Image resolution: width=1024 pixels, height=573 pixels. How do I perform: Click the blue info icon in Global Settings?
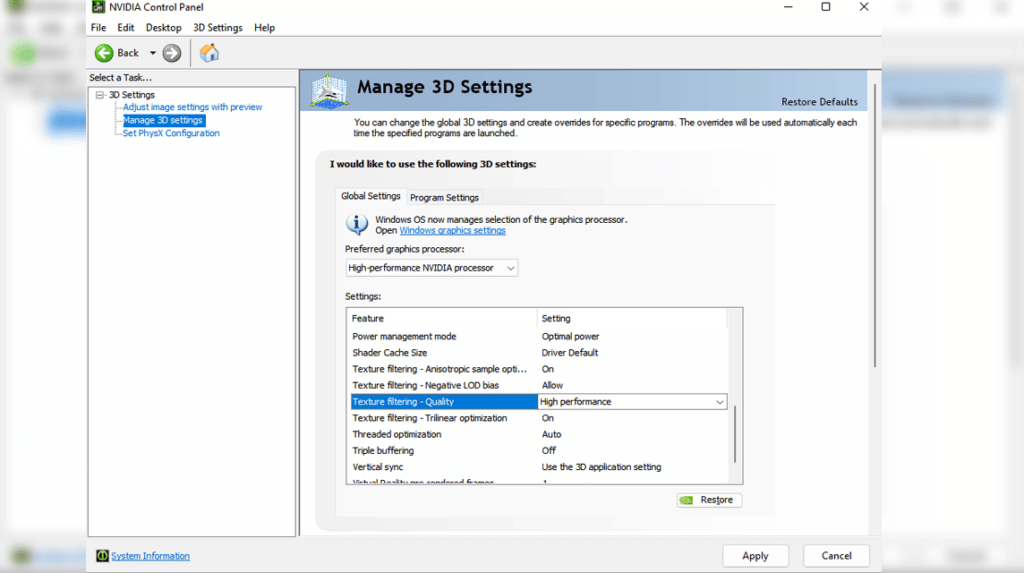357,224
